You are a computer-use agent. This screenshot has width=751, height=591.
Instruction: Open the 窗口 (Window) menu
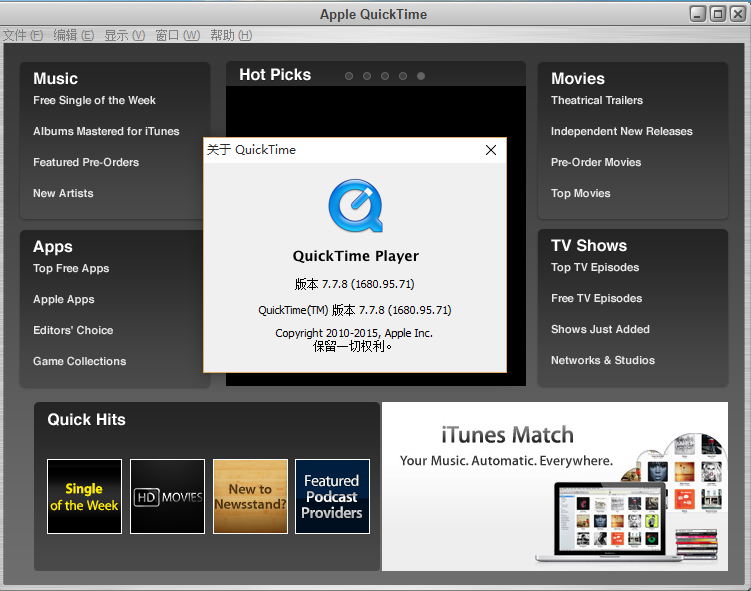tap(177, 35)
